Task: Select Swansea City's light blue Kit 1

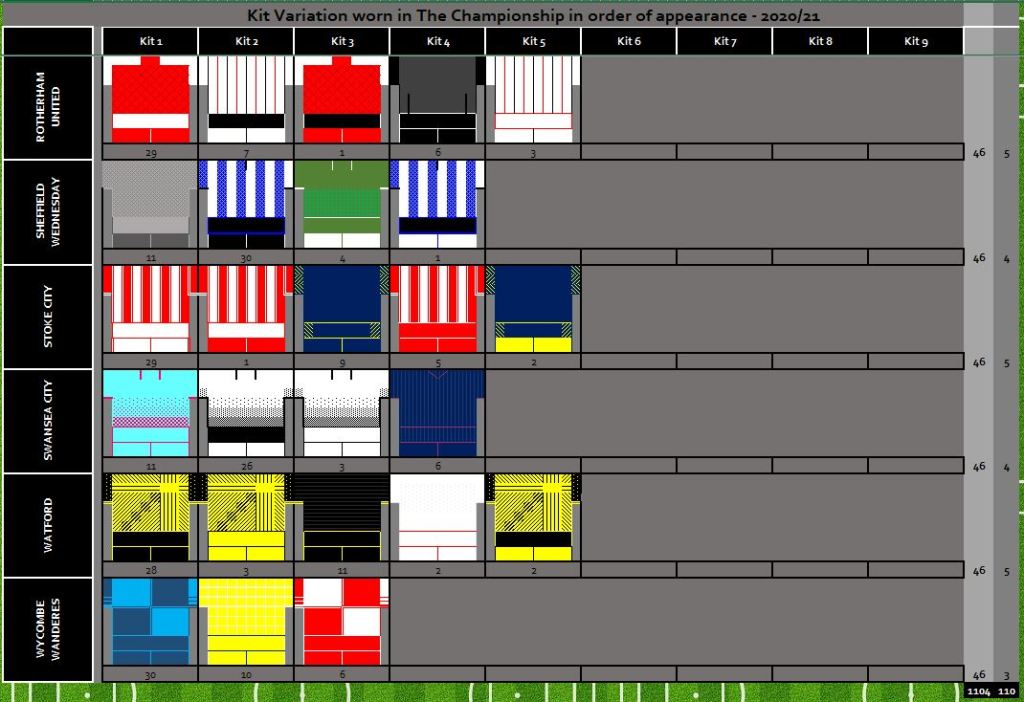Action: [x=149, y=413]
